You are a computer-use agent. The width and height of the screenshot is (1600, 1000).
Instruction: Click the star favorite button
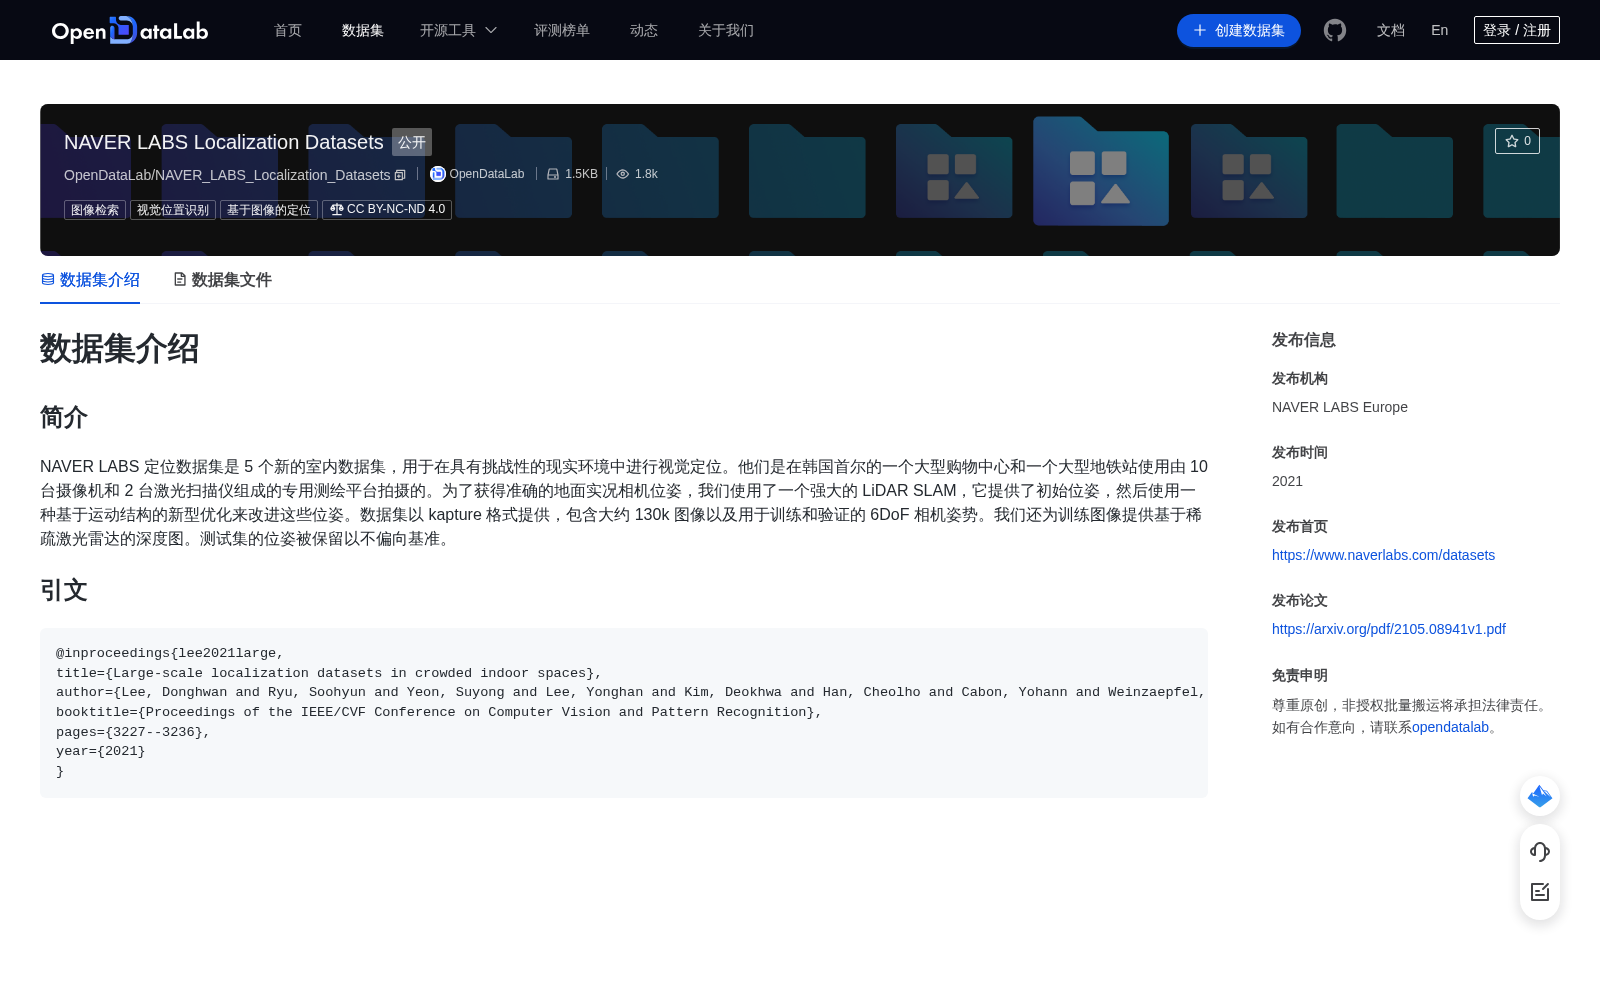point(1517,141)
